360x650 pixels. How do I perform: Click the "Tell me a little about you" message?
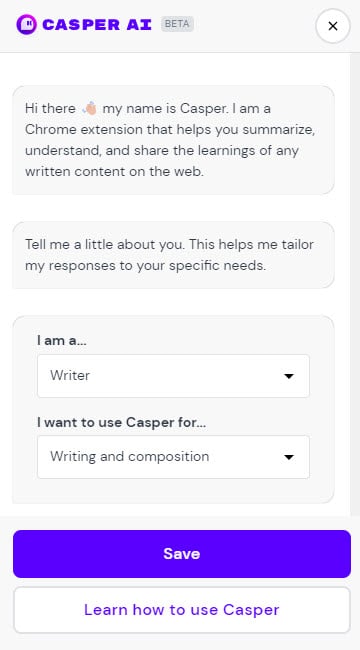point(173,255)
